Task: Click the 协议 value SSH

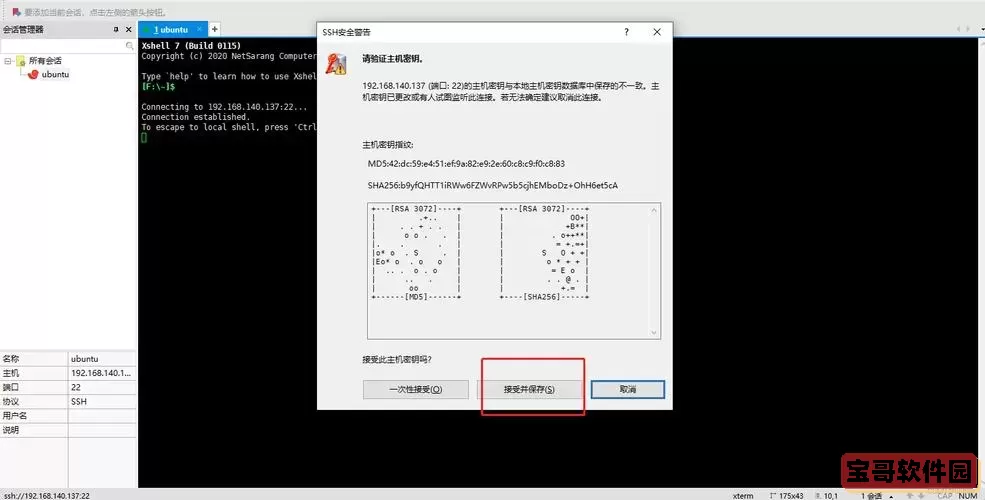Action: pos(79,401)
